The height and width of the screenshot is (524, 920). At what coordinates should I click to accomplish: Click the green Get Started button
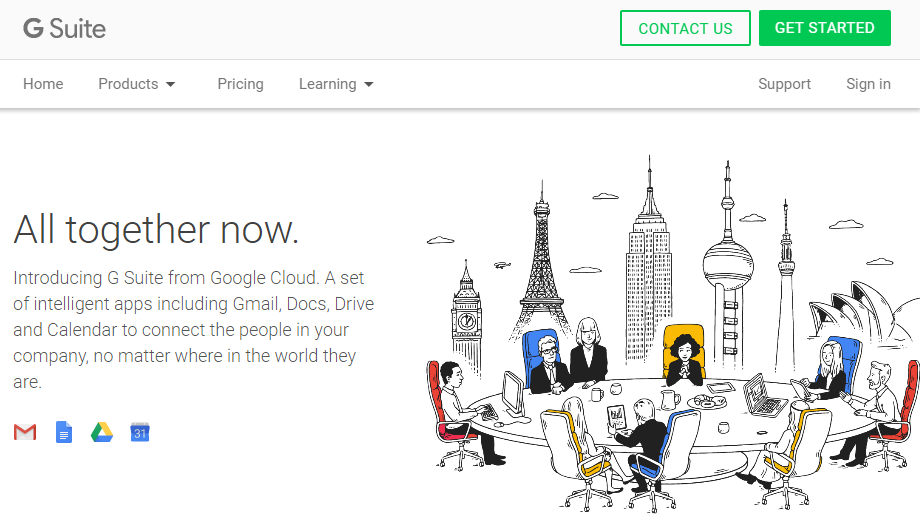click(825, 28)
